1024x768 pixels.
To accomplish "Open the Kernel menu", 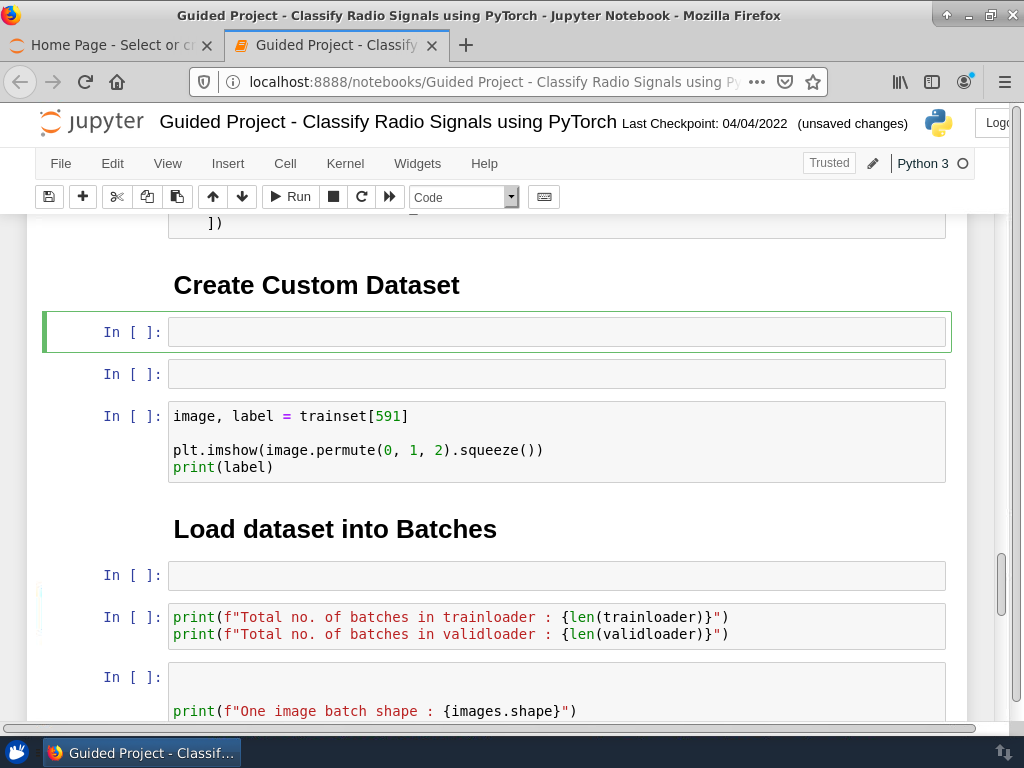I will click(345, 163).
